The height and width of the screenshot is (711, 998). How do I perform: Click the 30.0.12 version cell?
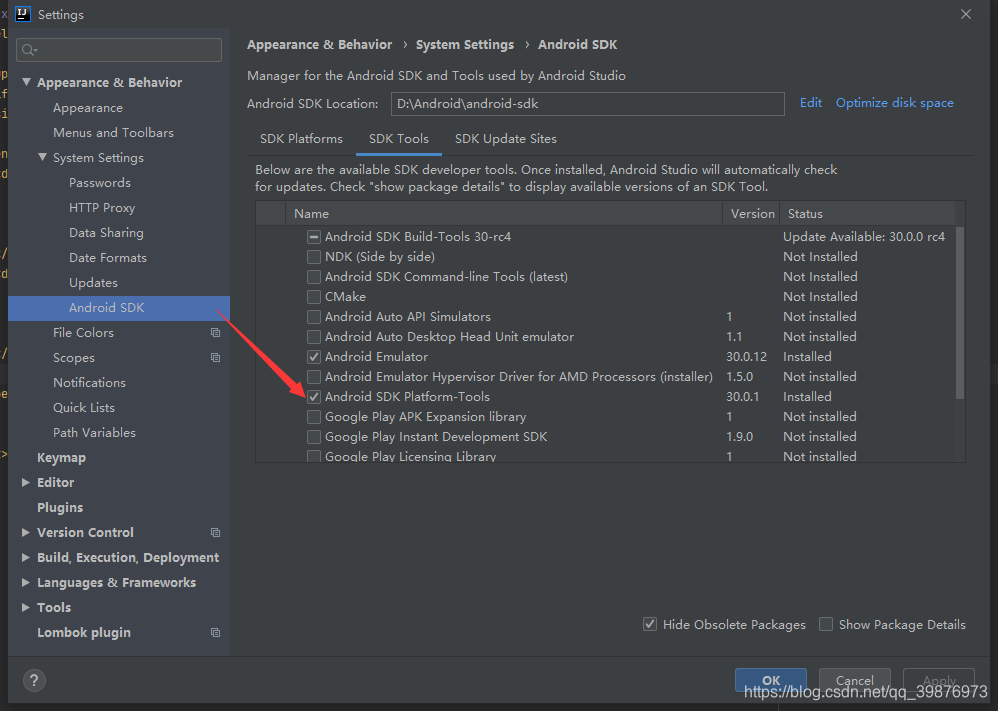(746, 356)
